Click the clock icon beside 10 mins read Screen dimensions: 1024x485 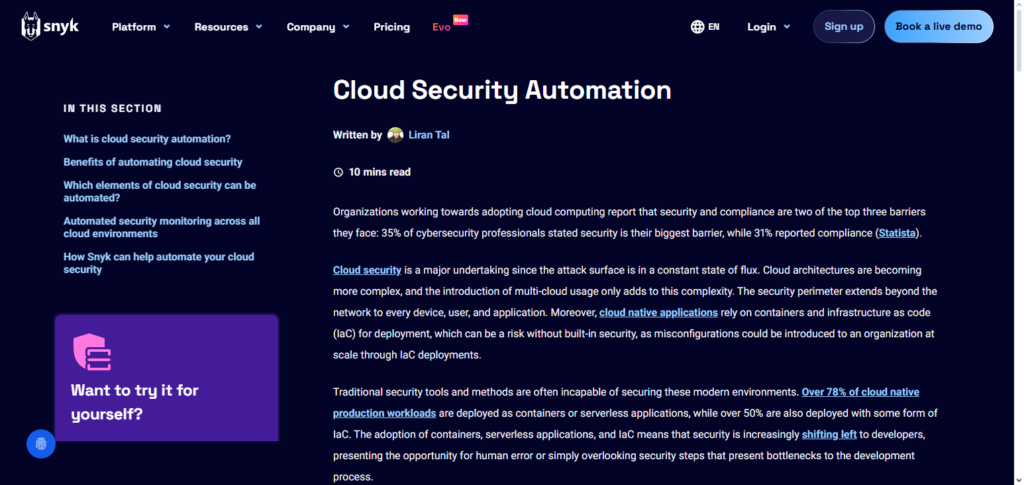(x=338, y=172)
